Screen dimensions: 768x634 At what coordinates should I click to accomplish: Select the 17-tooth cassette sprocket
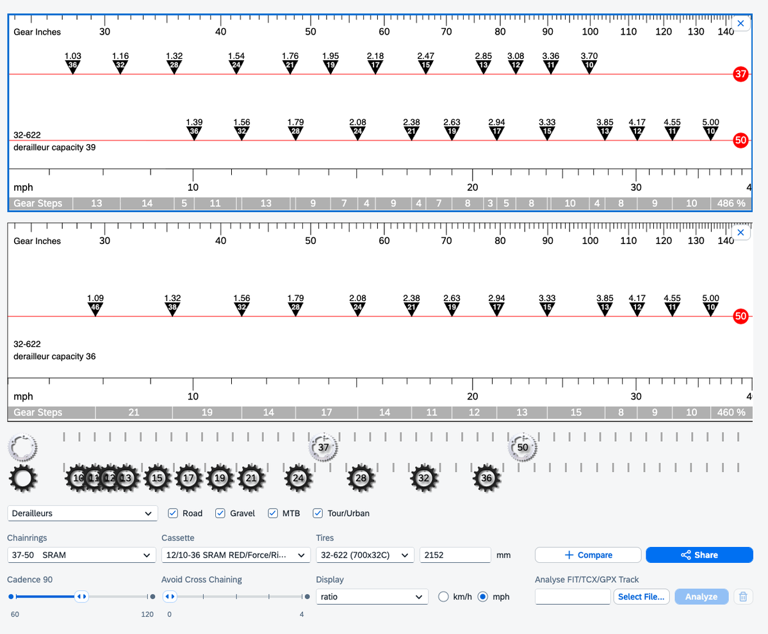[x=189, y=478]
